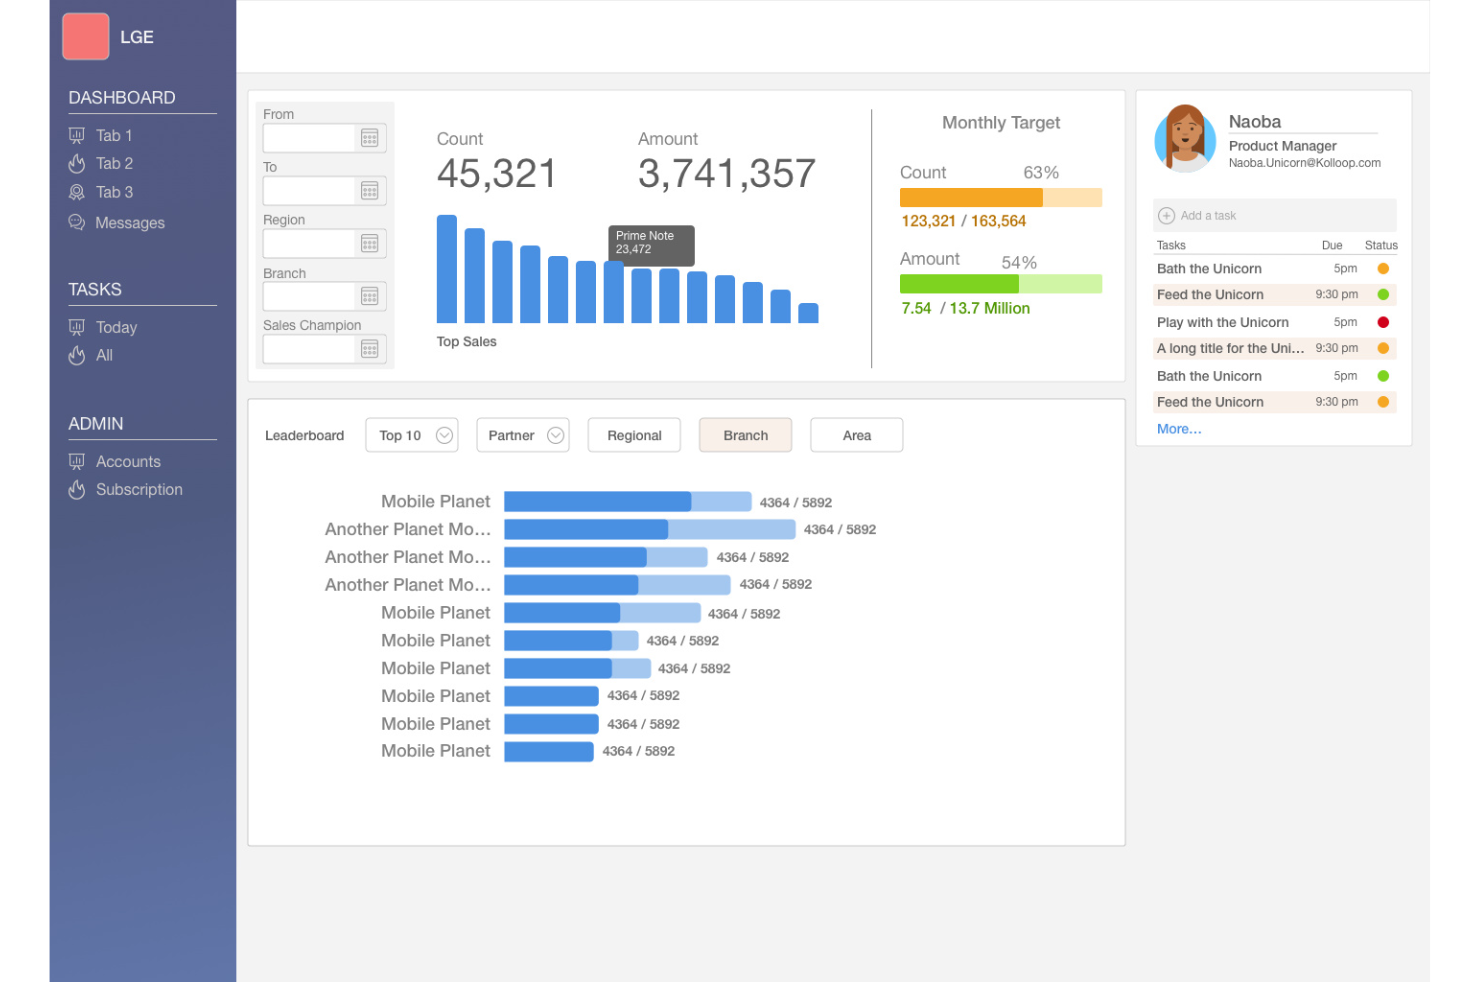Open the Branch field picker icon
Screen dimensions: 1480x987
click(x=370, y=297)
